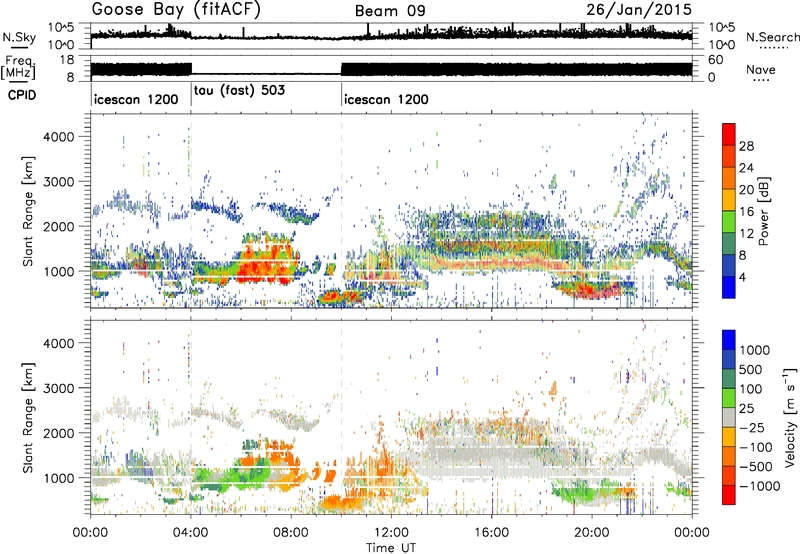Screen dimensions: 800x554
Task: Click the 3000 tick on velocity panel
Action: 58,388
